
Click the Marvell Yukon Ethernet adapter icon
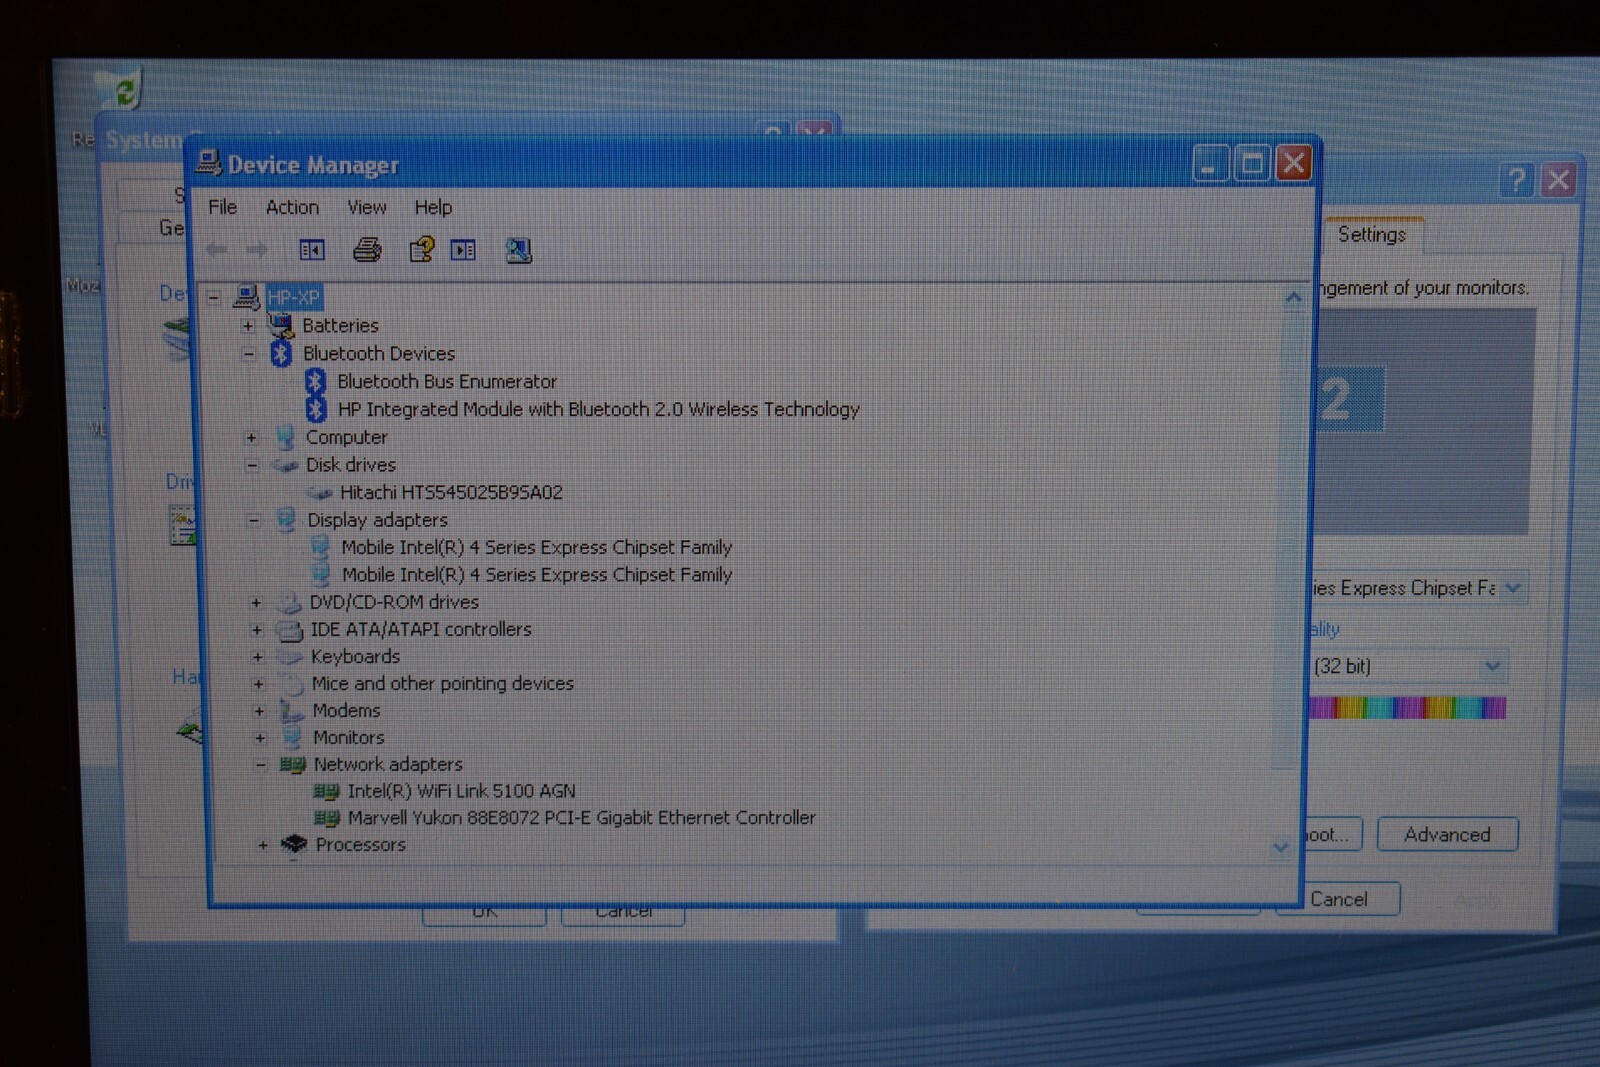[327, 818]
